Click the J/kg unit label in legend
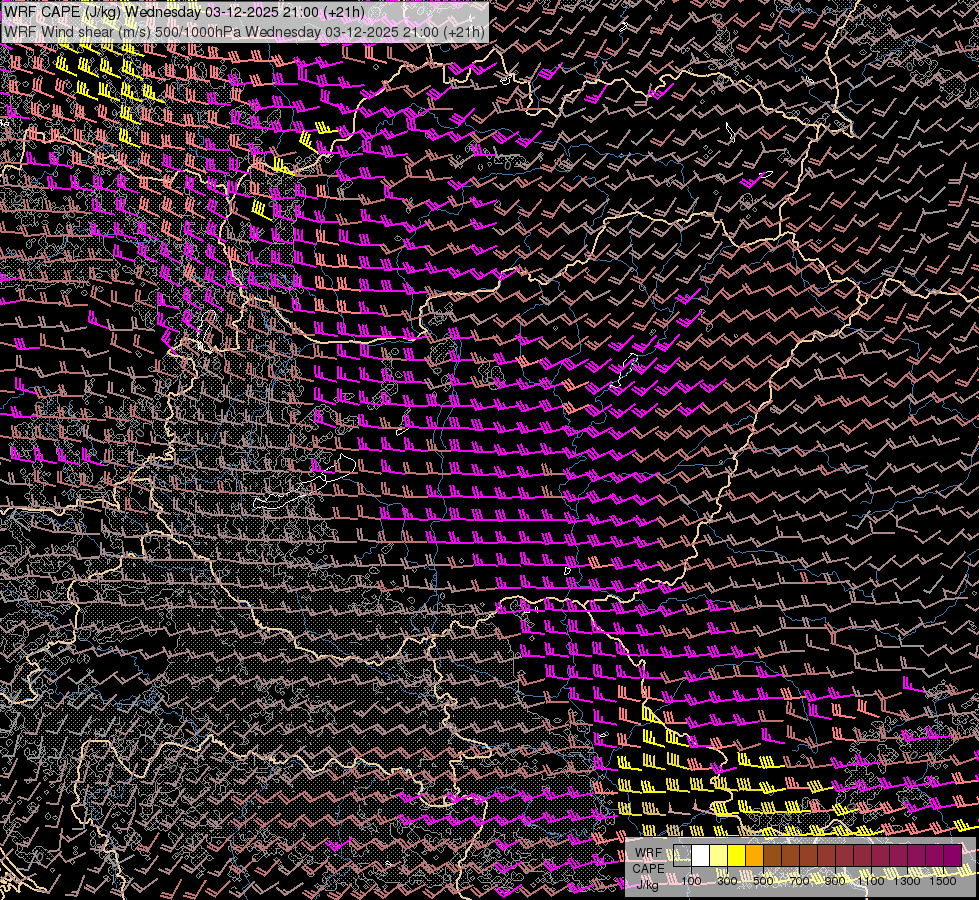This screenshot has height=900, width=979. [648, 883]
